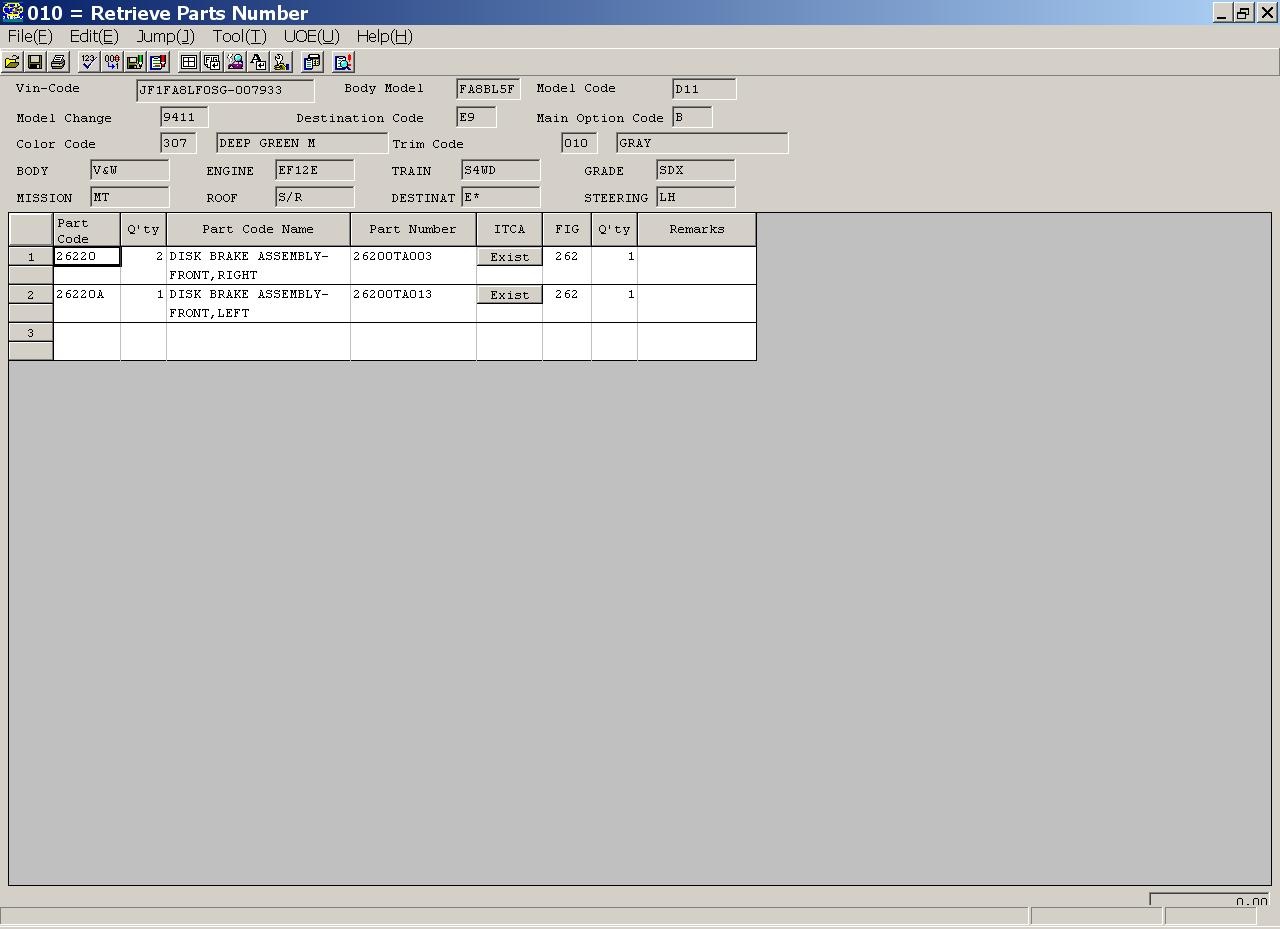Select the Part Code cell 26220
The width and height of the screenshot is (1280, 929).
point(87,256)
